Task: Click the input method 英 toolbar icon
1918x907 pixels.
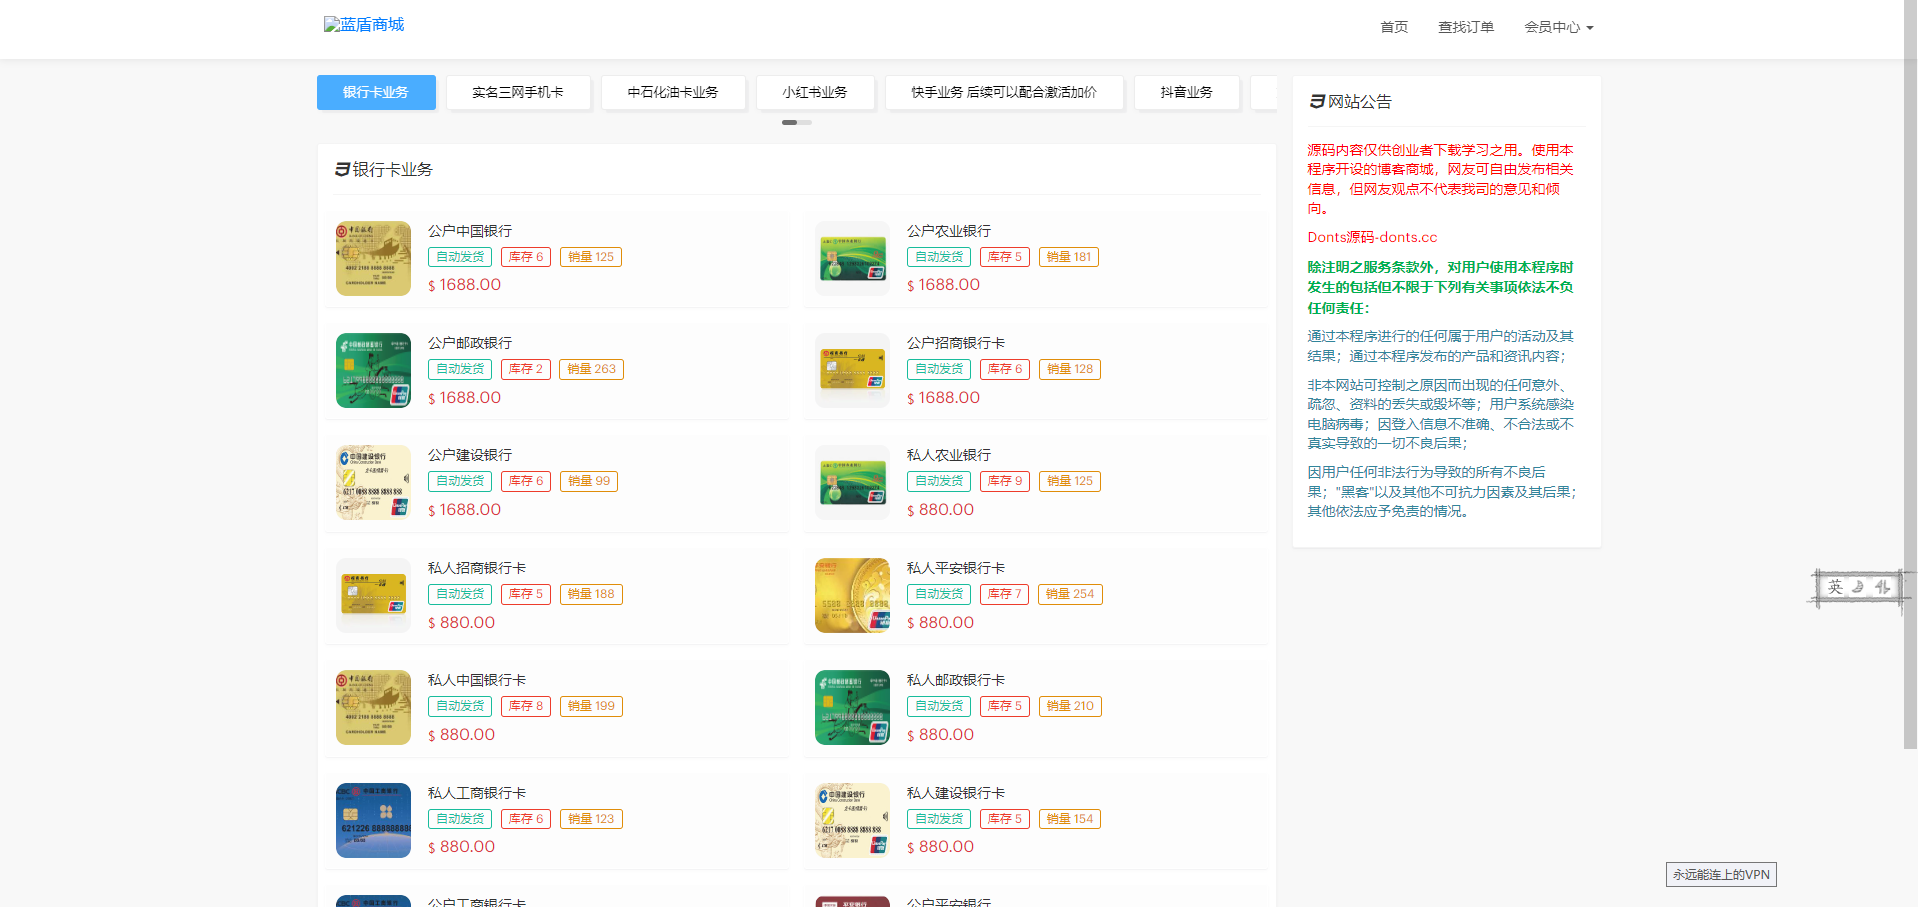Action: [1835, 587]
